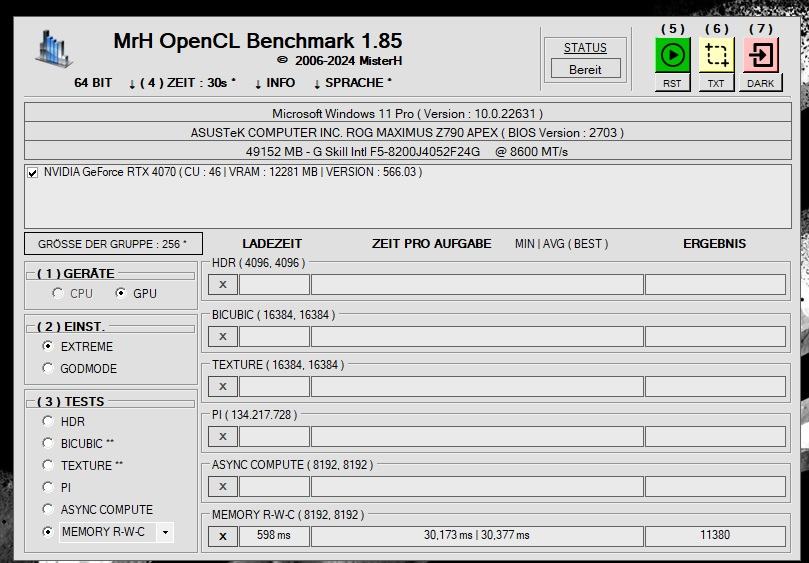Select the GODMODE setting radio button
Image resolution: width=809 pixels, height=563 pixels.
tap(48, 368)
